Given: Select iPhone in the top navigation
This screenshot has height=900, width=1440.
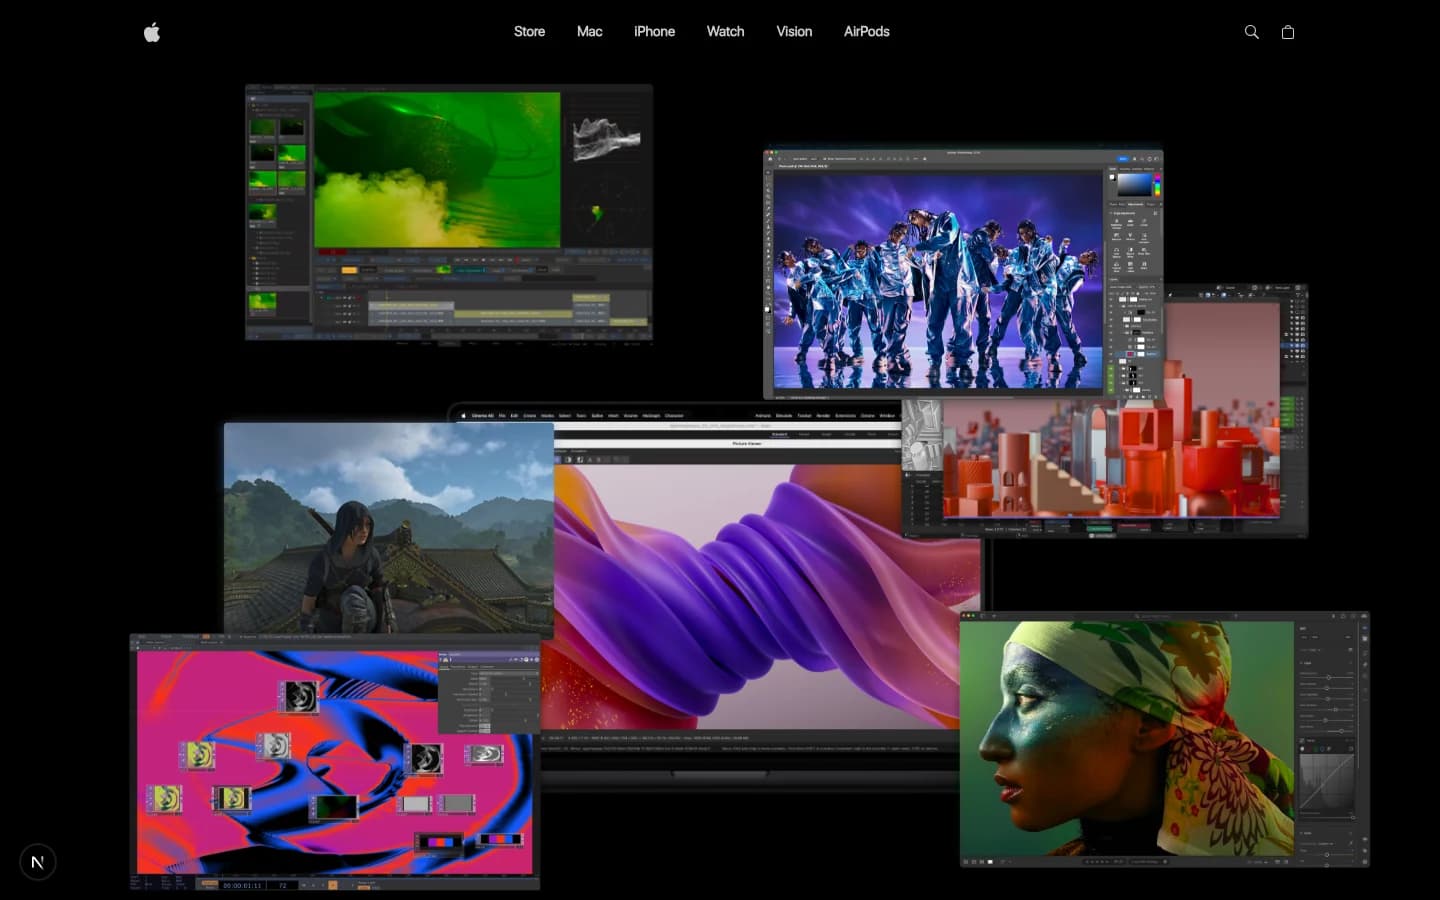Looking at the screenshot, I should click(x=654, y=32).
